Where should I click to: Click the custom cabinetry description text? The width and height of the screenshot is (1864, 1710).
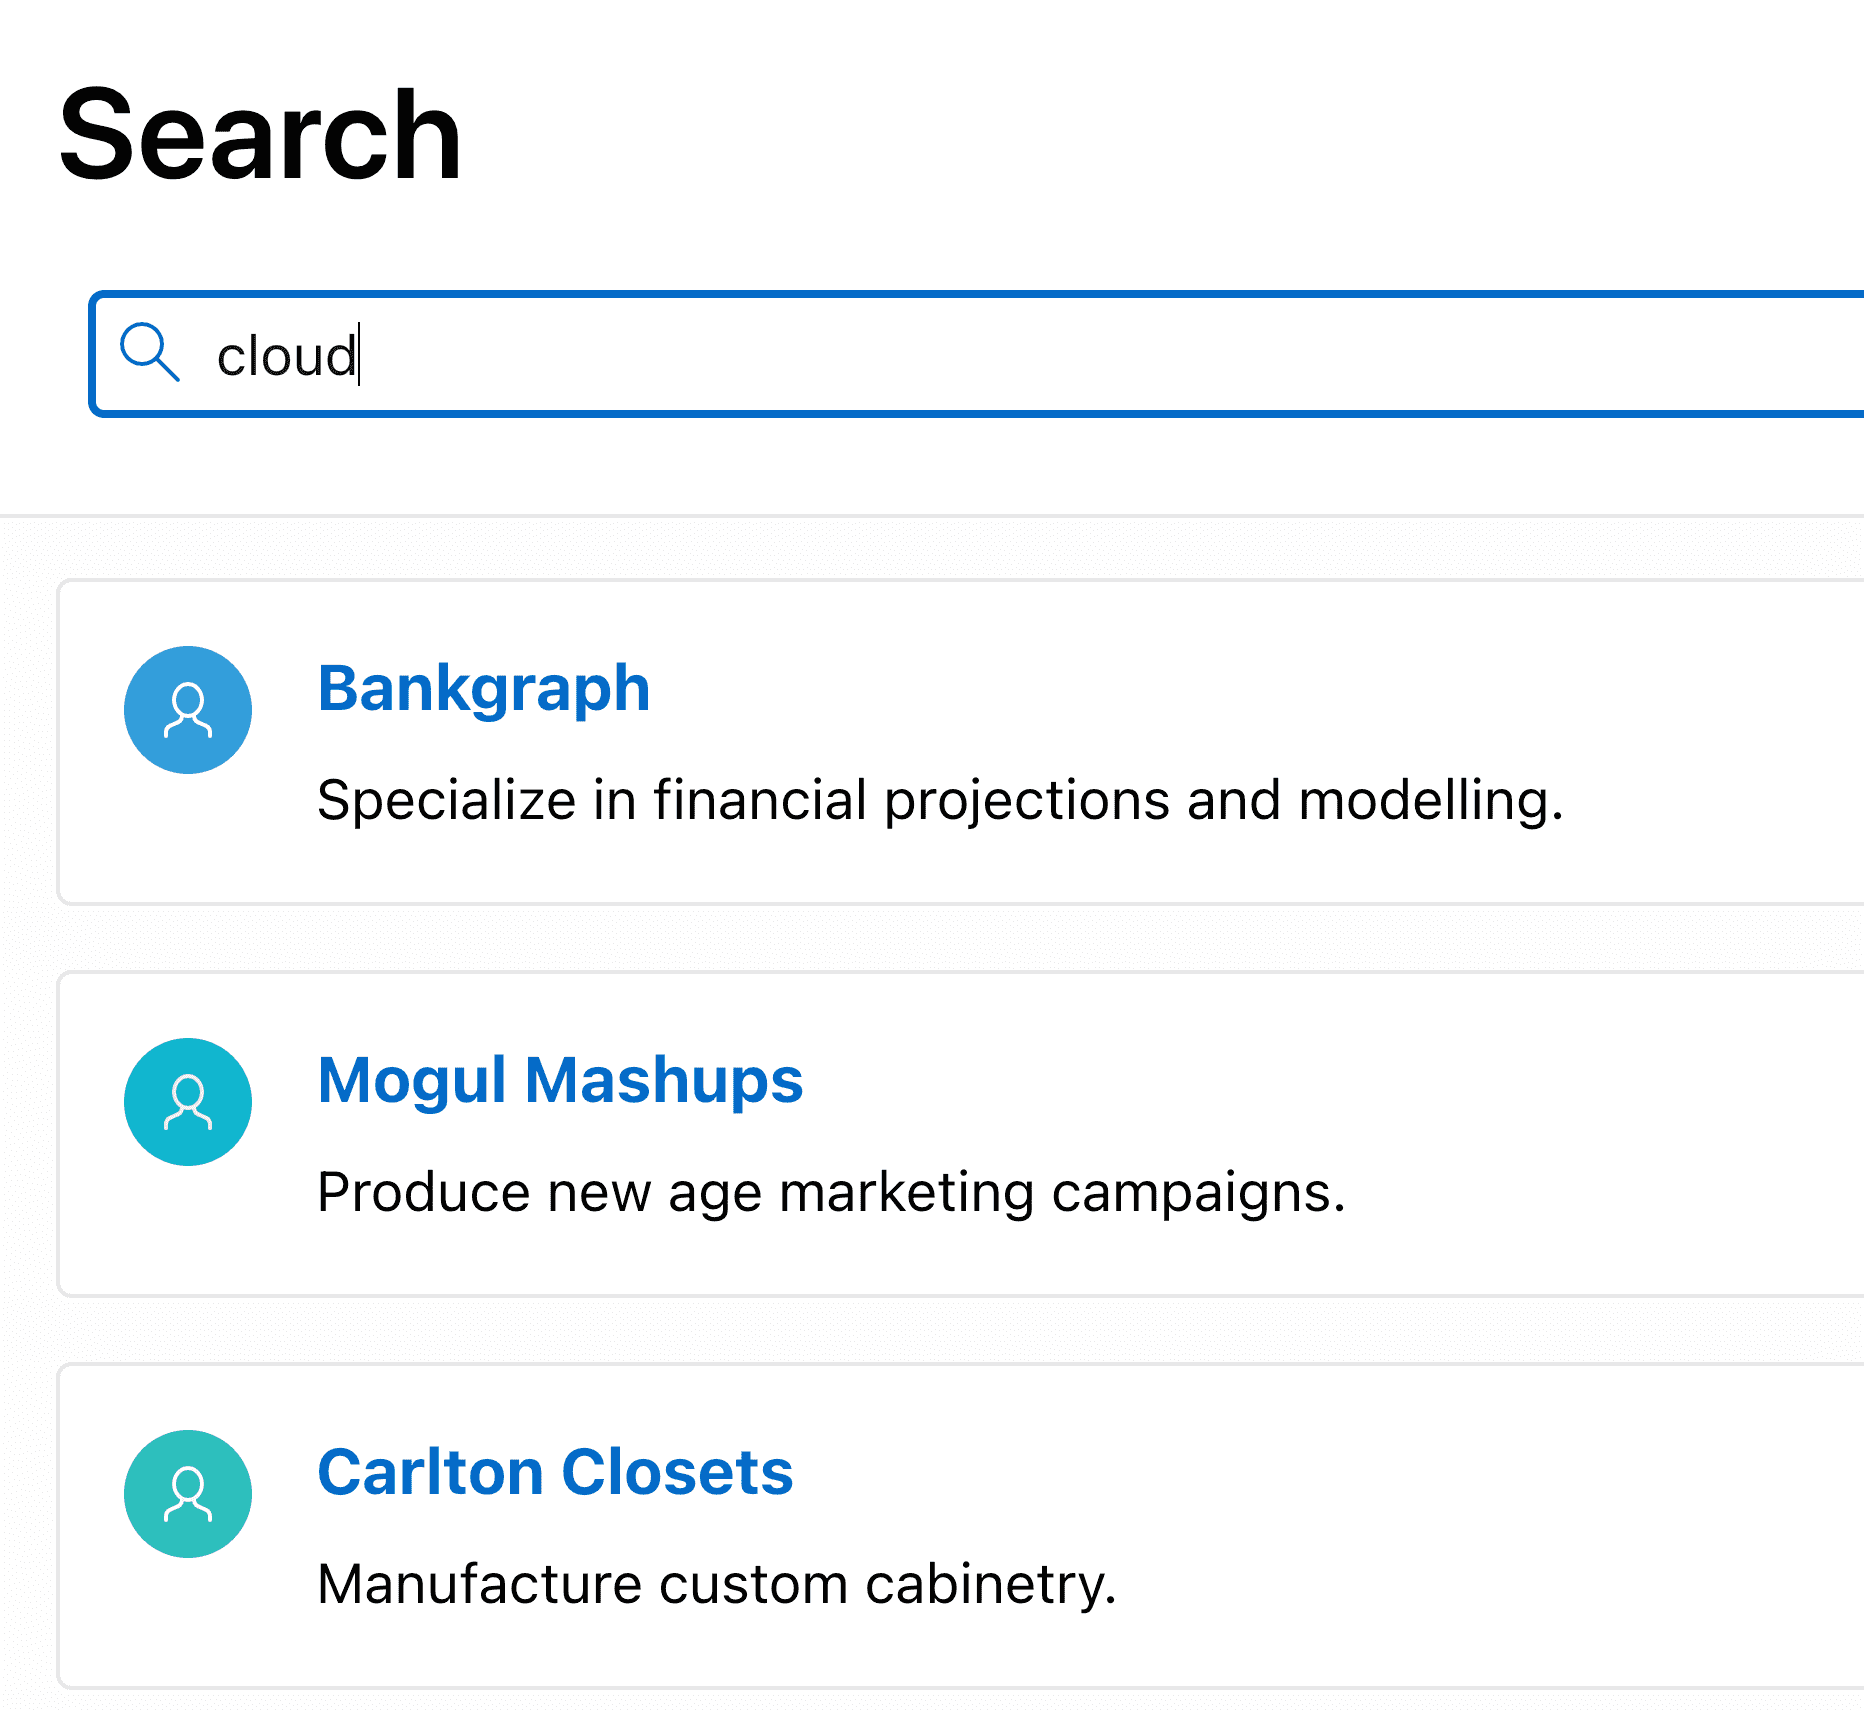(x=718, y=1584)
